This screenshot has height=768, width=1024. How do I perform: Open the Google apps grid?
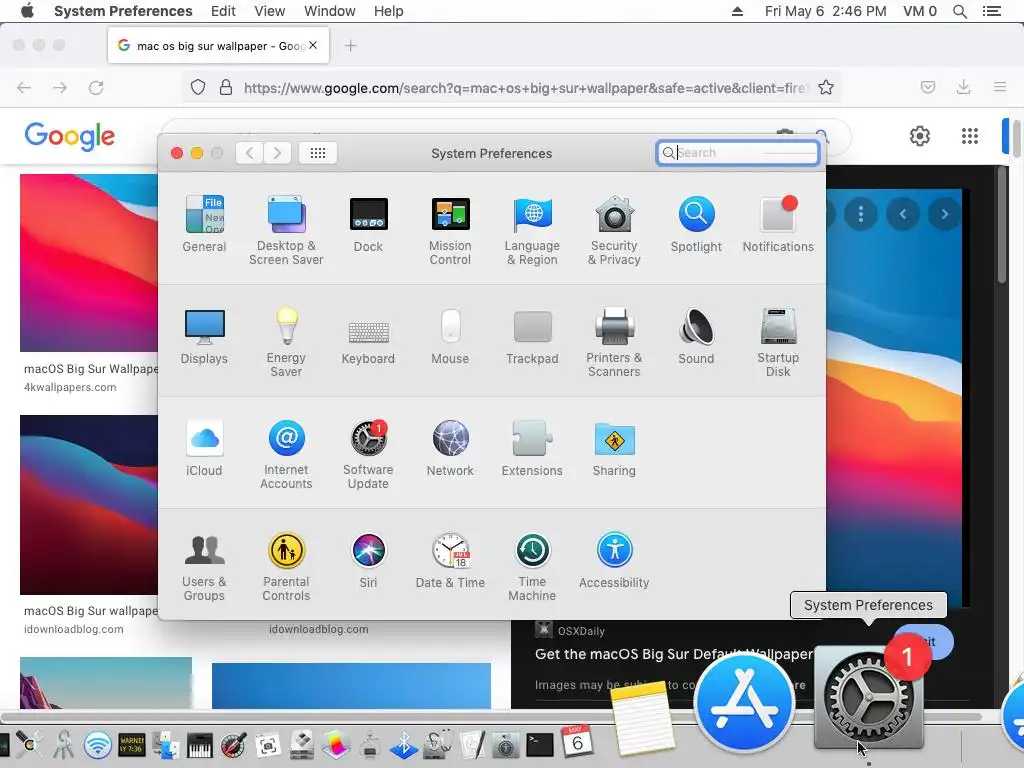pyautogui.click(x=970, y=136)
